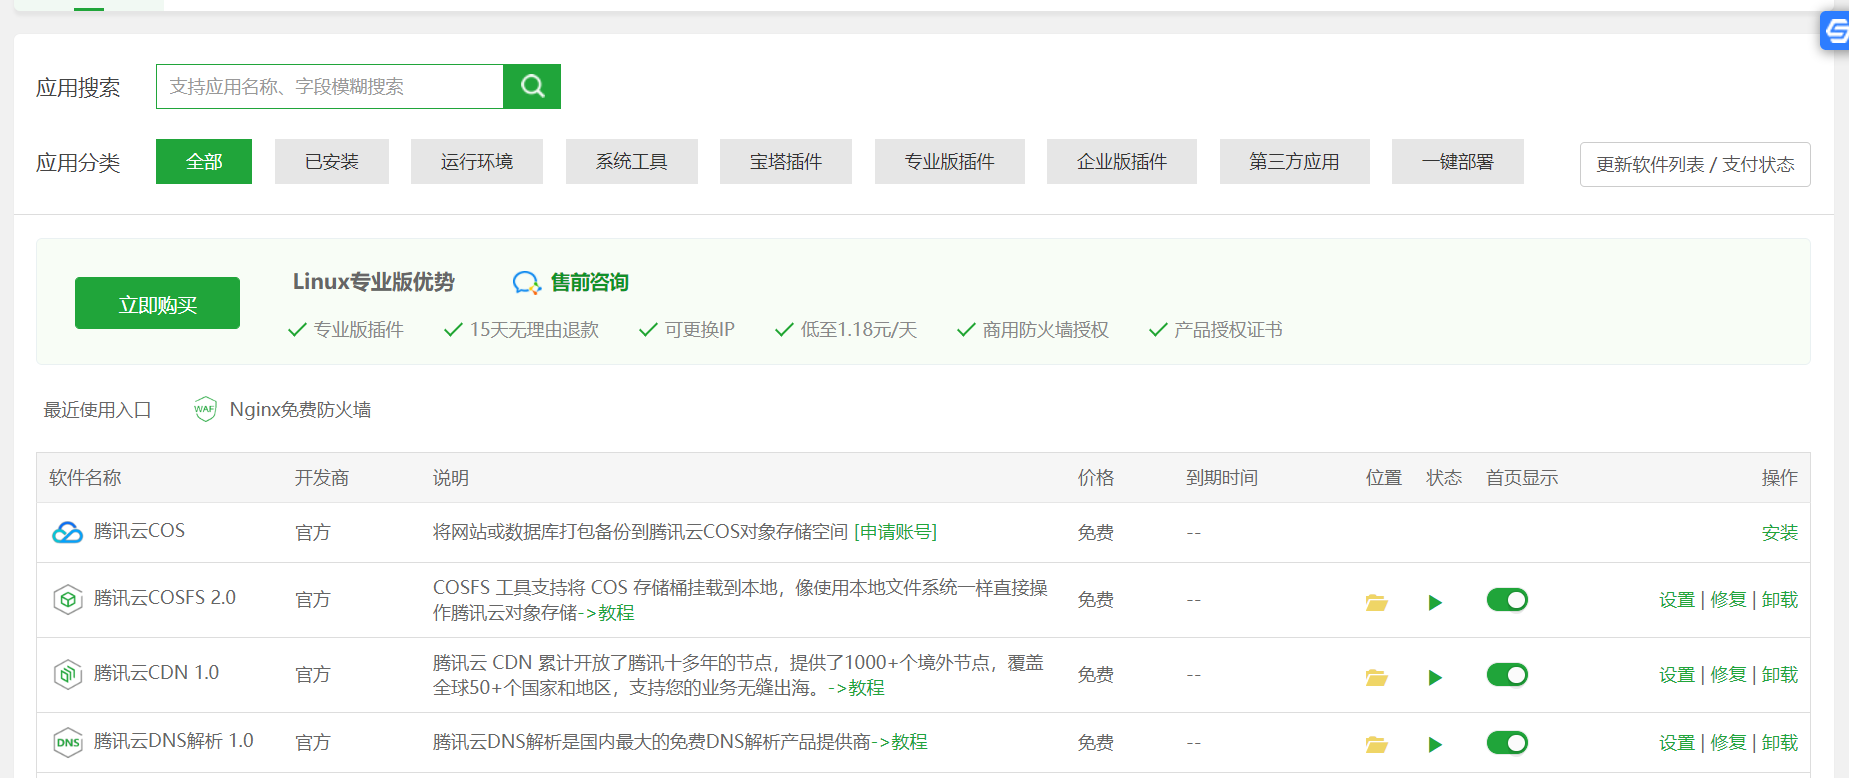Click 设置 for 腾讯云CDN 1.0
The width and height of the screenshot is (1849, 778).
(x=1677, y=675)
